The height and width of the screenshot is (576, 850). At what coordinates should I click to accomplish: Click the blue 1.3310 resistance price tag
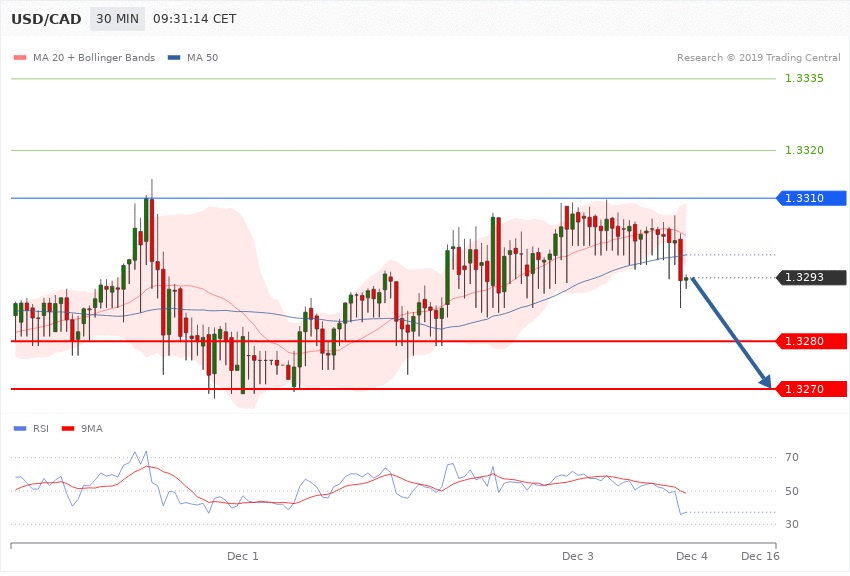click(810, 199)
